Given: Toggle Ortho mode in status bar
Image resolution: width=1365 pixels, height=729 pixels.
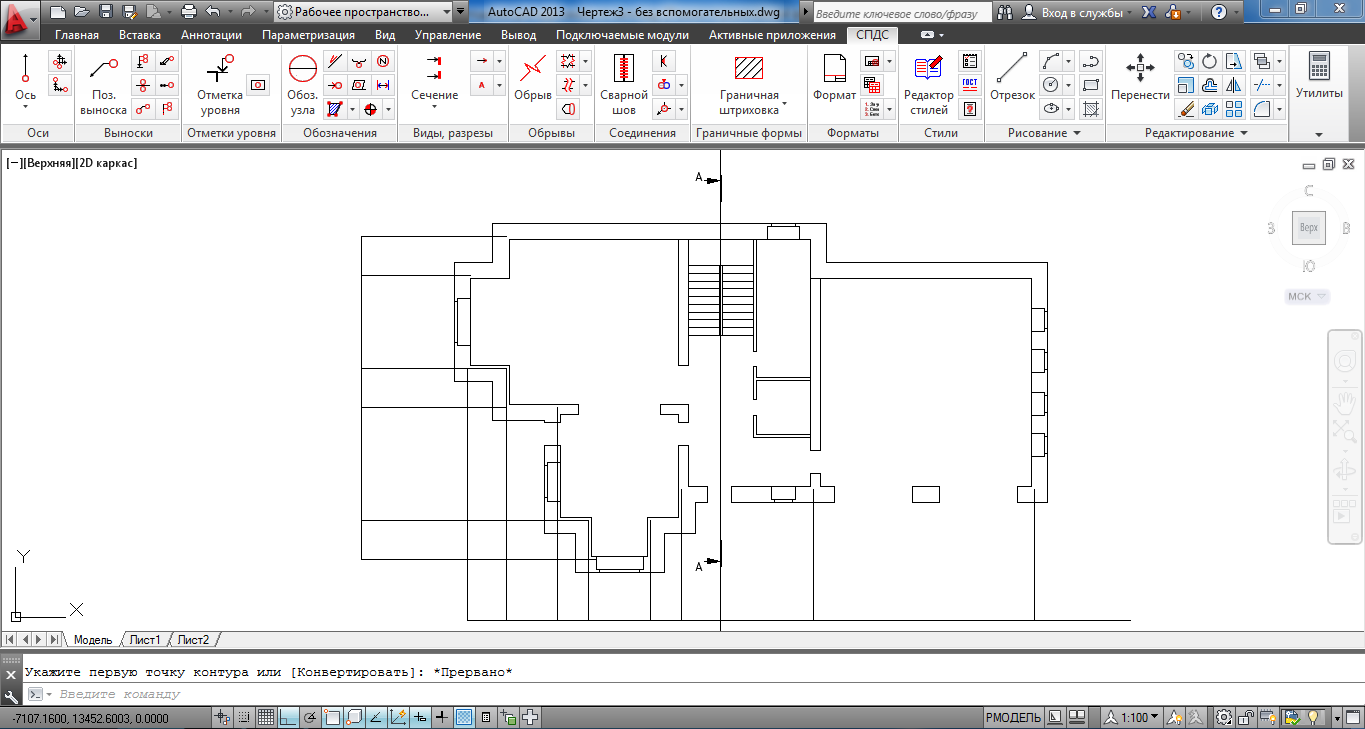Looking at the screenshot, I should click(x=288, y=717).
